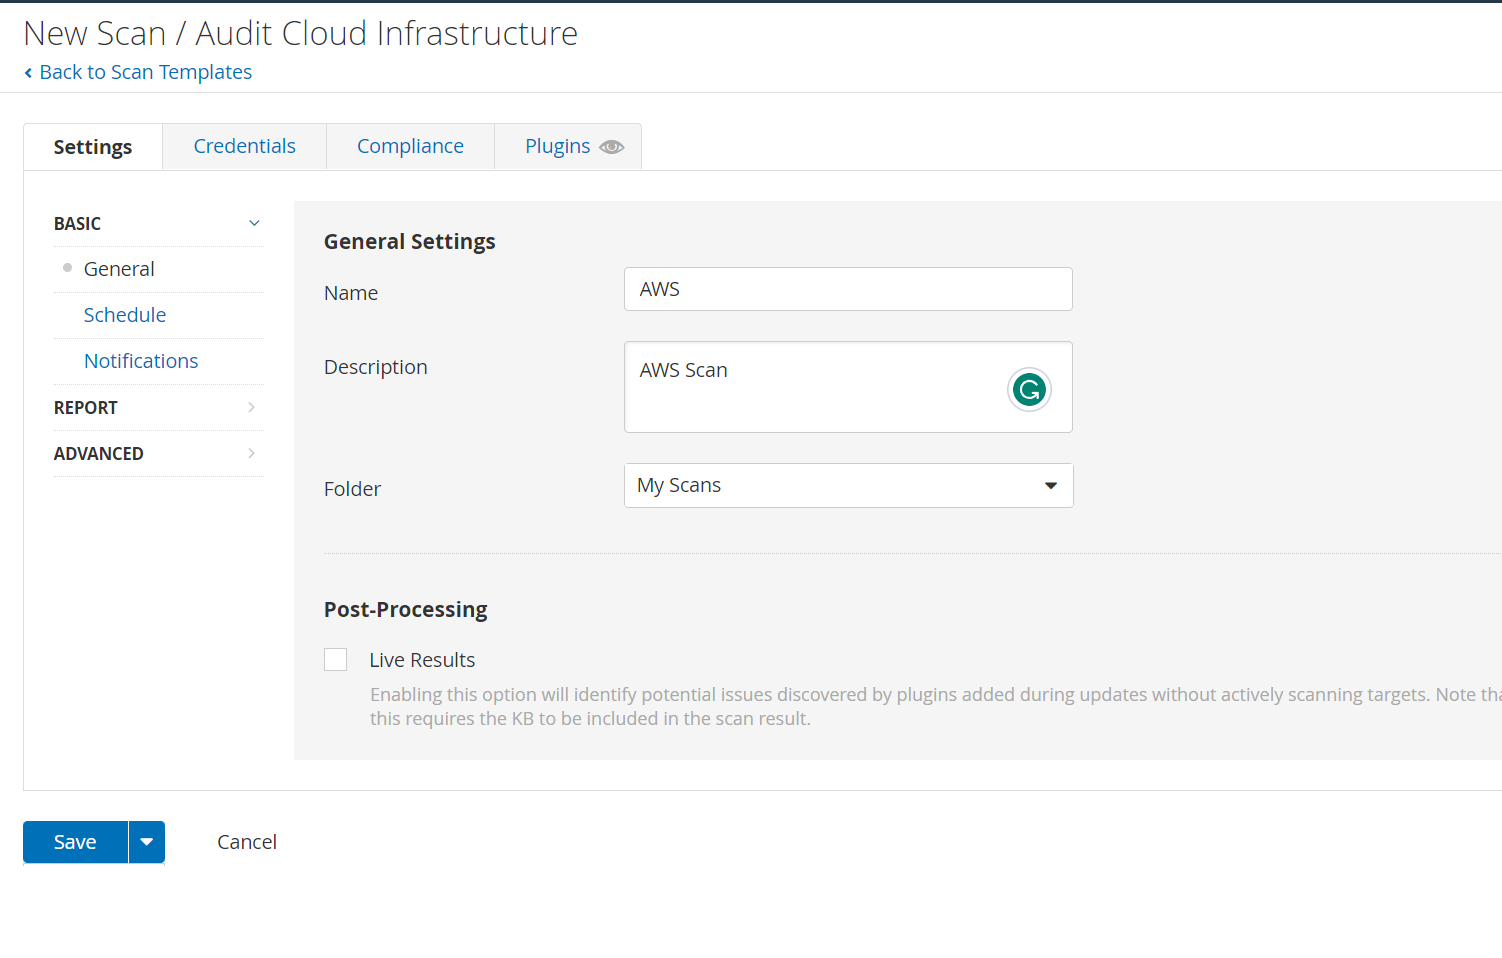Toggle the eye icon next to Plugins
The width and height of the screenshot is (1502, 958).
pyautogui.click(x=612, y=146)
